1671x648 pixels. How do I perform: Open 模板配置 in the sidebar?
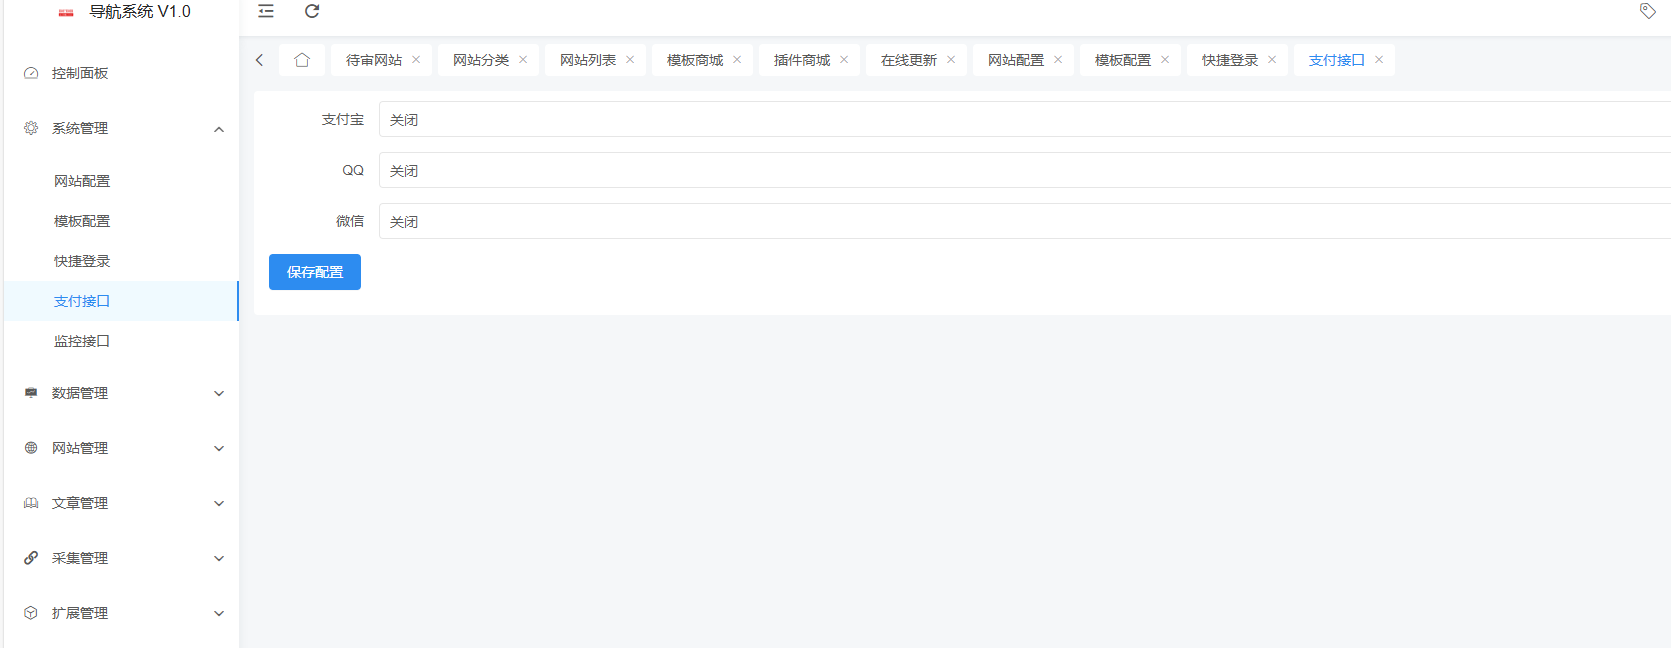click(121, 221)
